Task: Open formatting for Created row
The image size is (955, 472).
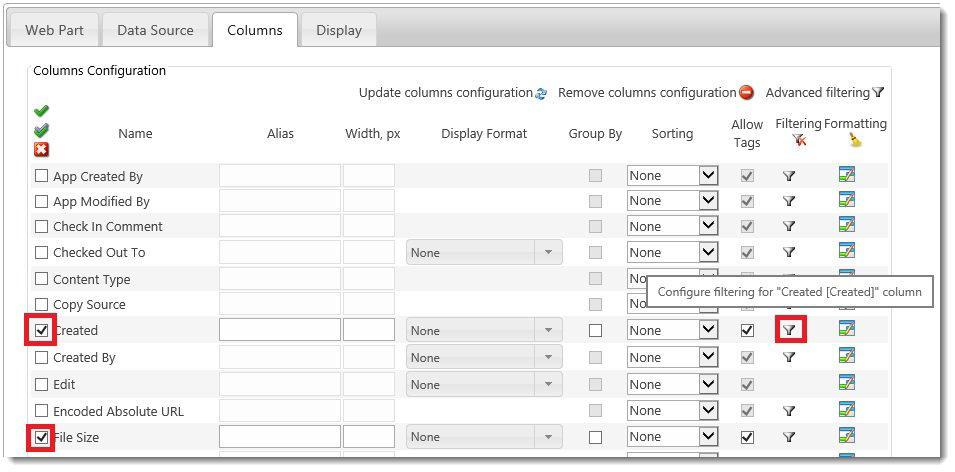Action: (x=847, y=328)
